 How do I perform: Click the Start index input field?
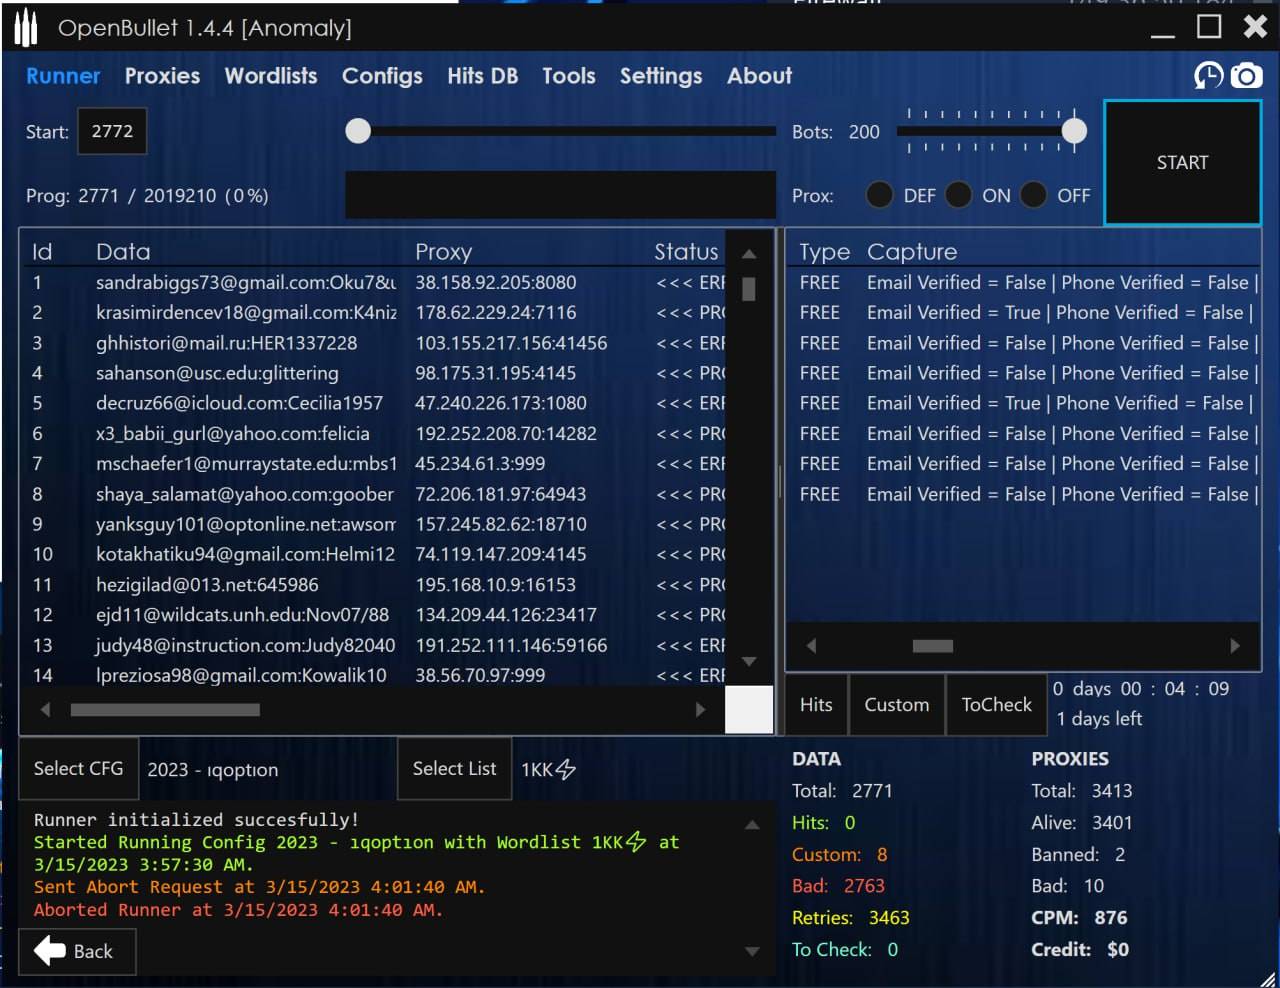click(112, 131)
